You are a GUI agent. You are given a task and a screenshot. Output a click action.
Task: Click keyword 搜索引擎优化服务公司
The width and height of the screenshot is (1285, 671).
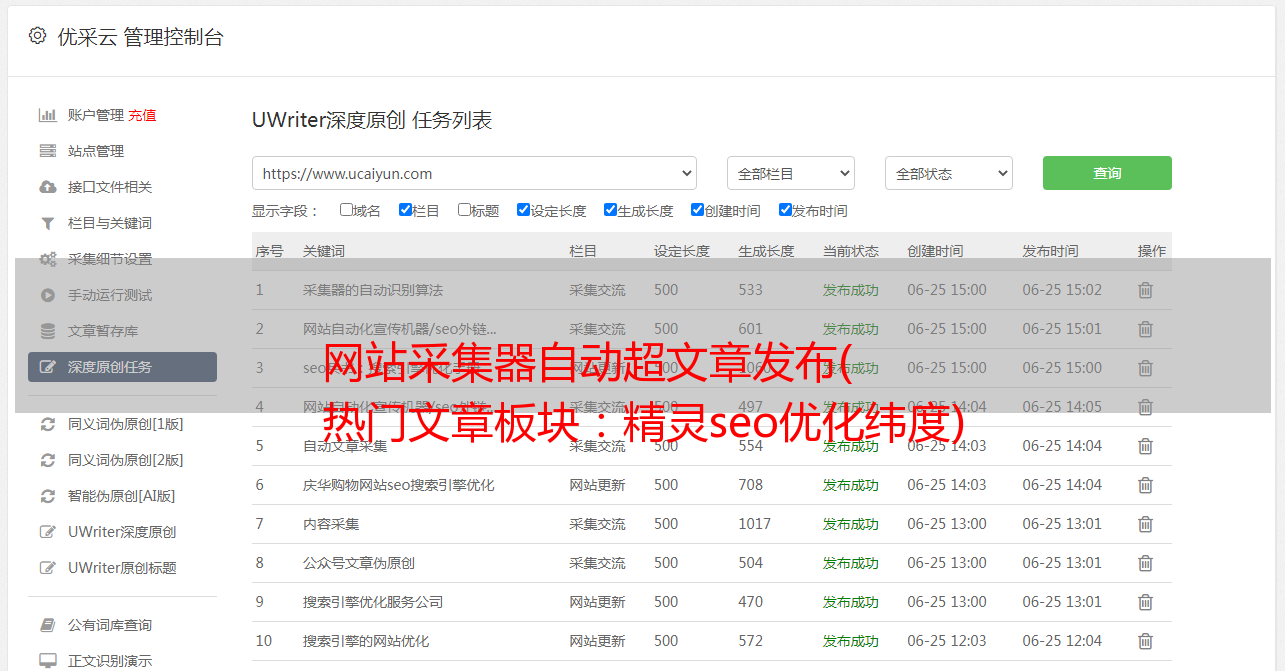coord(373,602)
